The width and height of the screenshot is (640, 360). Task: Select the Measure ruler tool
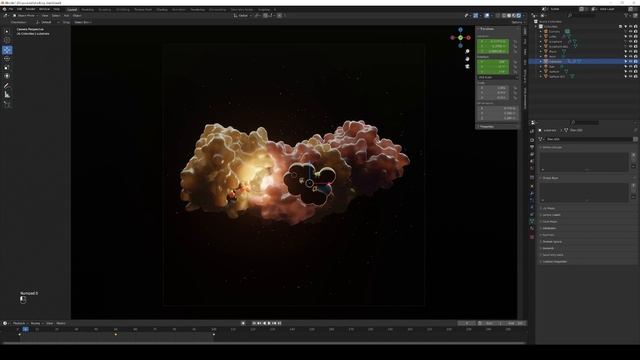7,95
